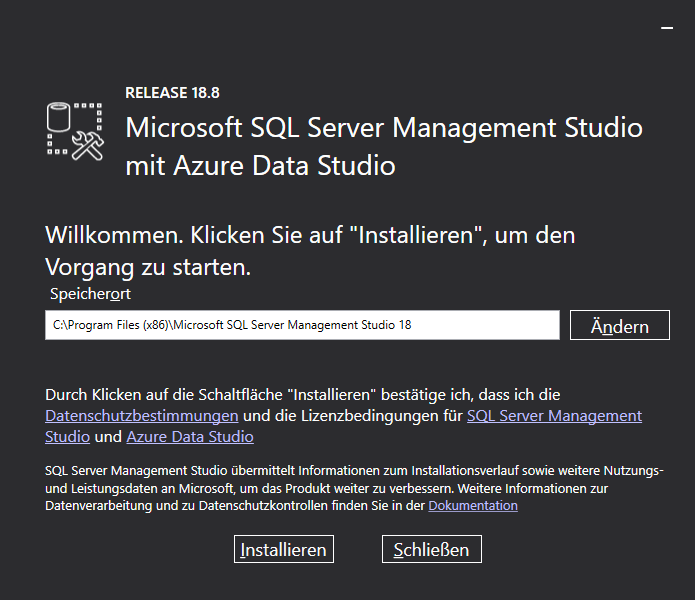
Task: Click the RELEASE 18.8 version label
Action: click(x=172, y=93)
